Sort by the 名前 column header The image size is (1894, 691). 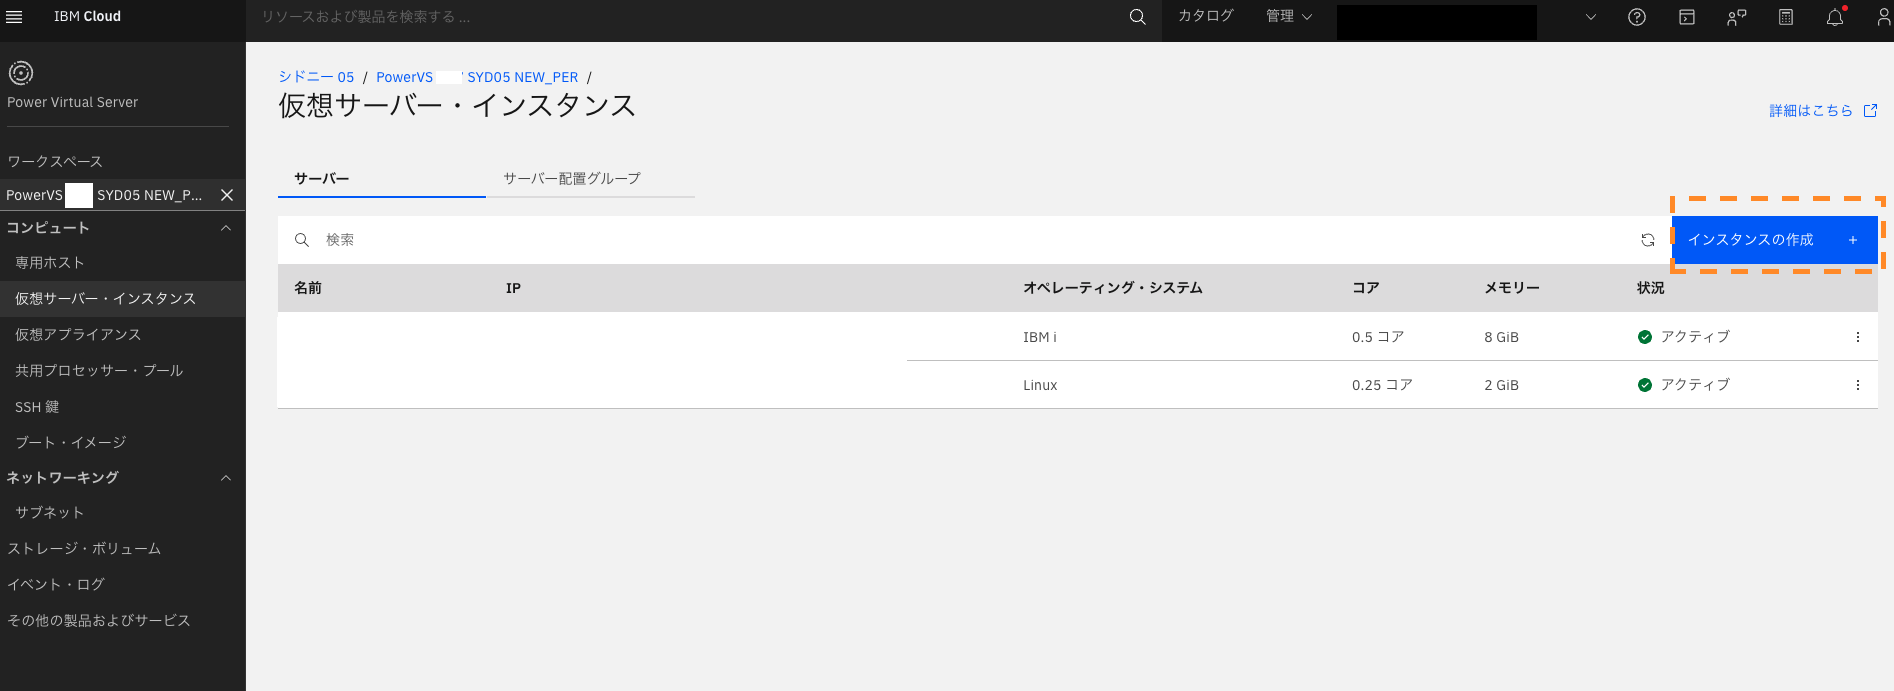click(308, 288)
